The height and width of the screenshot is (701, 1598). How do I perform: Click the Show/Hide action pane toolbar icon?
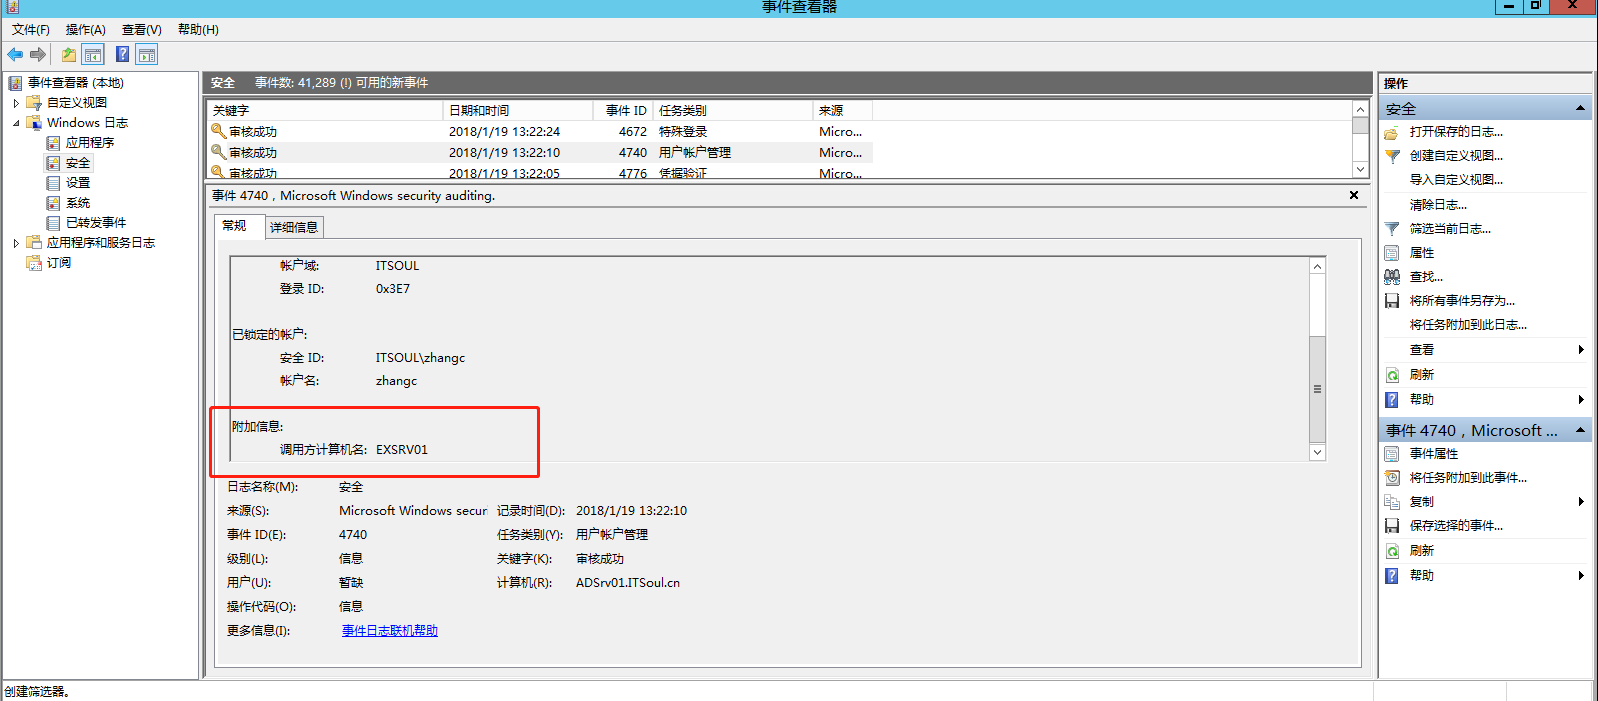147,54
